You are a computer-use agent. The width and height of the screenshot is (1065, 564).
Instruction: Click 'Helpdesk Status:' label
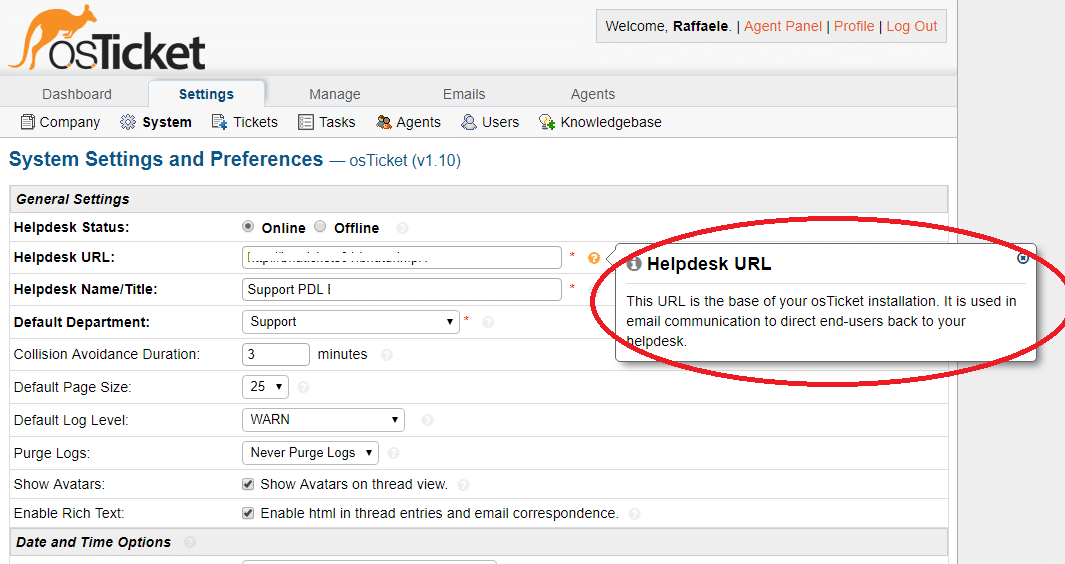[x=71, y=227]
